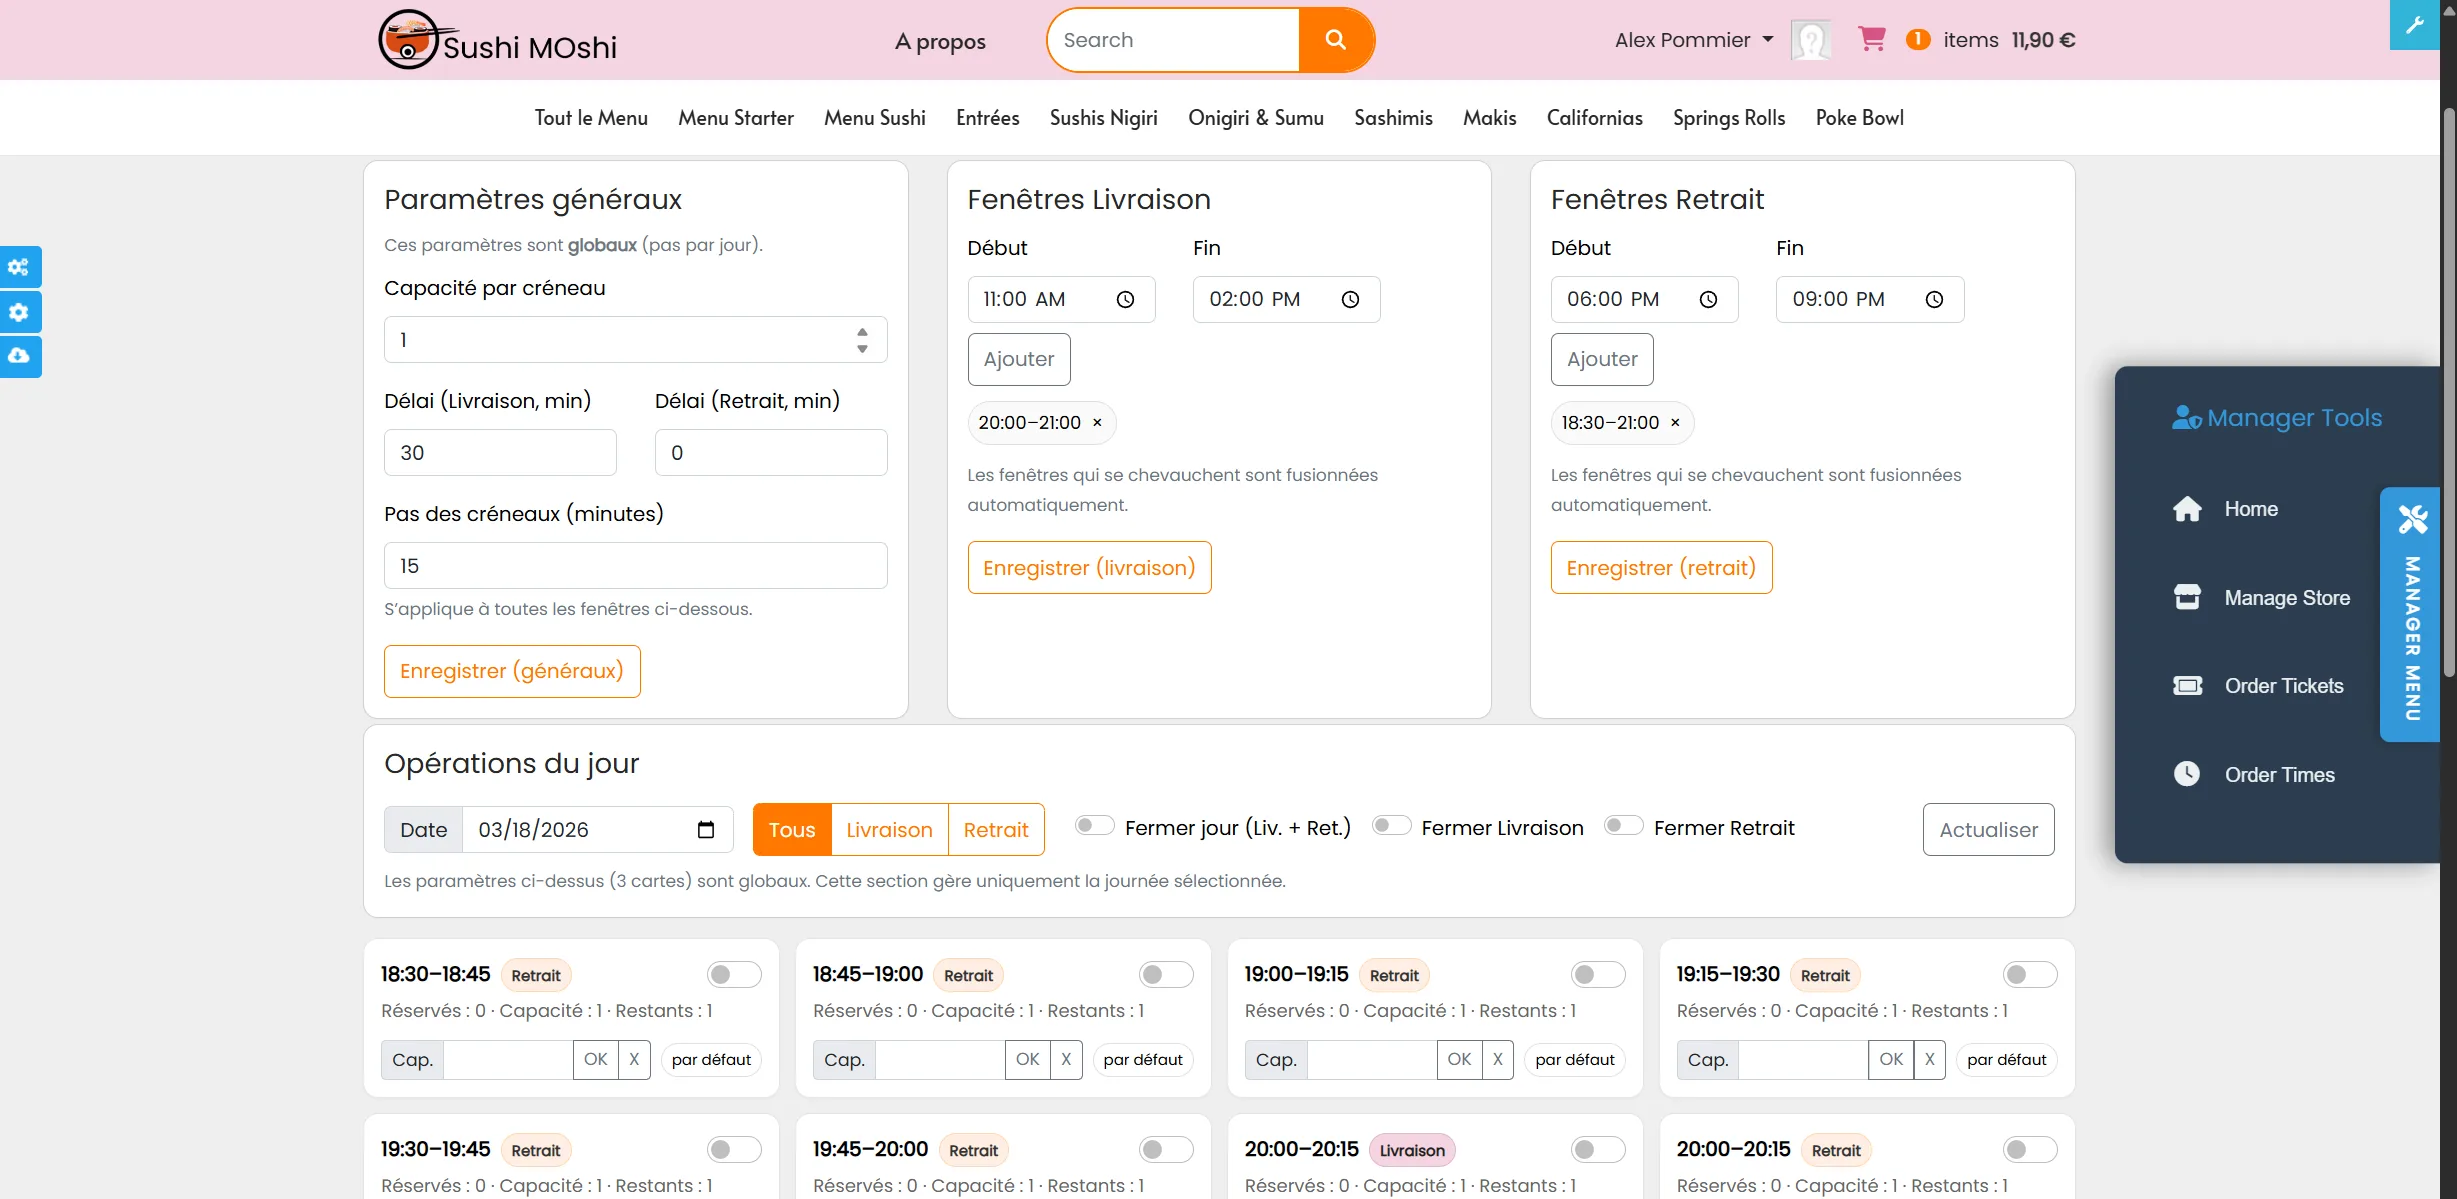Toggle the 19:00–19:15 slot switch
2457x1199 pixels.
(x=1598, y=974)
